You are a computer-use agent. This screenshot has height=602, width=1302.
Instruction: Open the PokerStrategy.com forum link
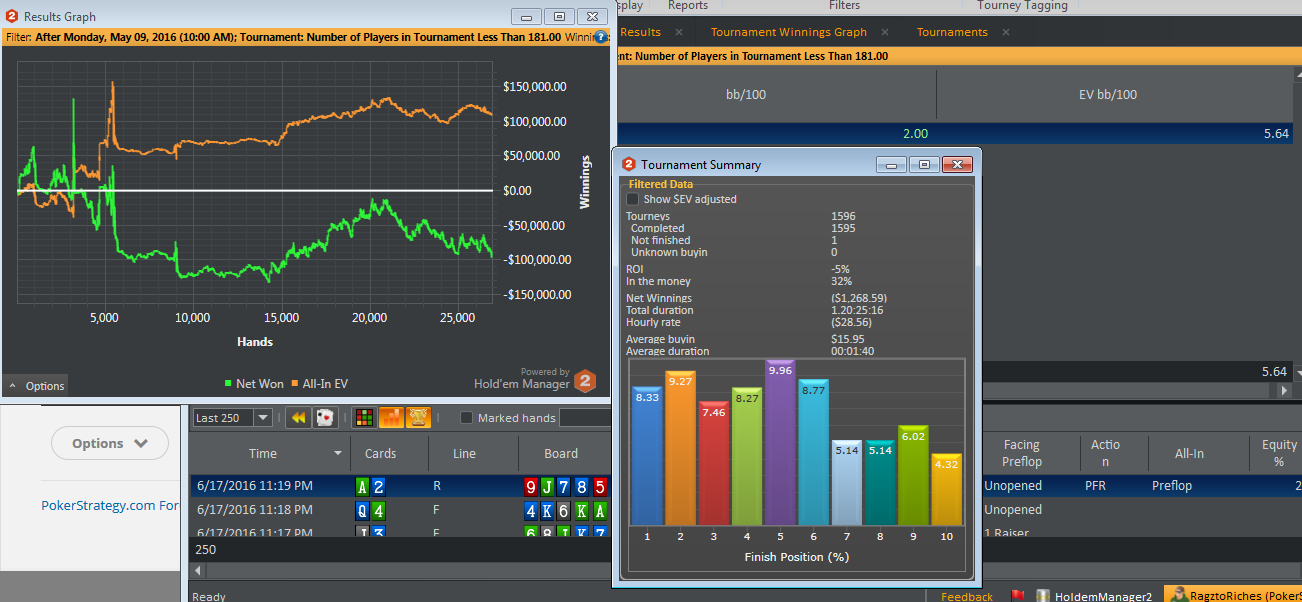111,505
